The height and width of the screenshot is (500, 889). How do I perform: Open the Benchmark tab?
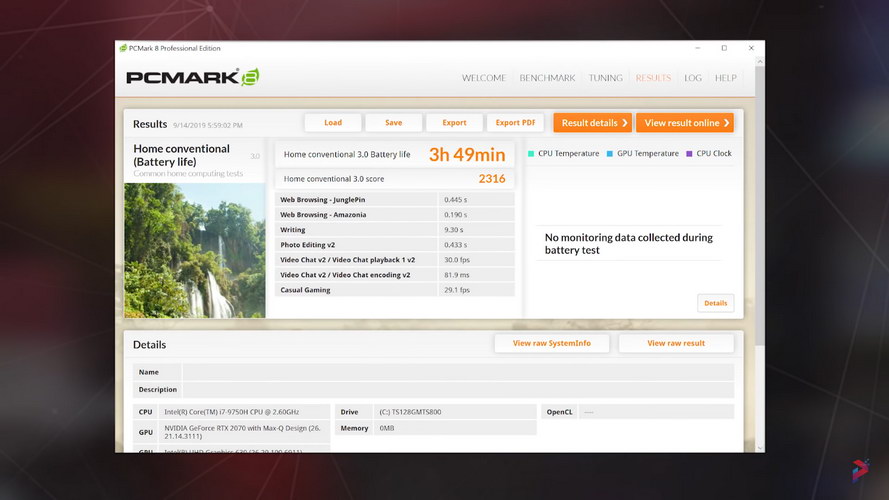547,78
